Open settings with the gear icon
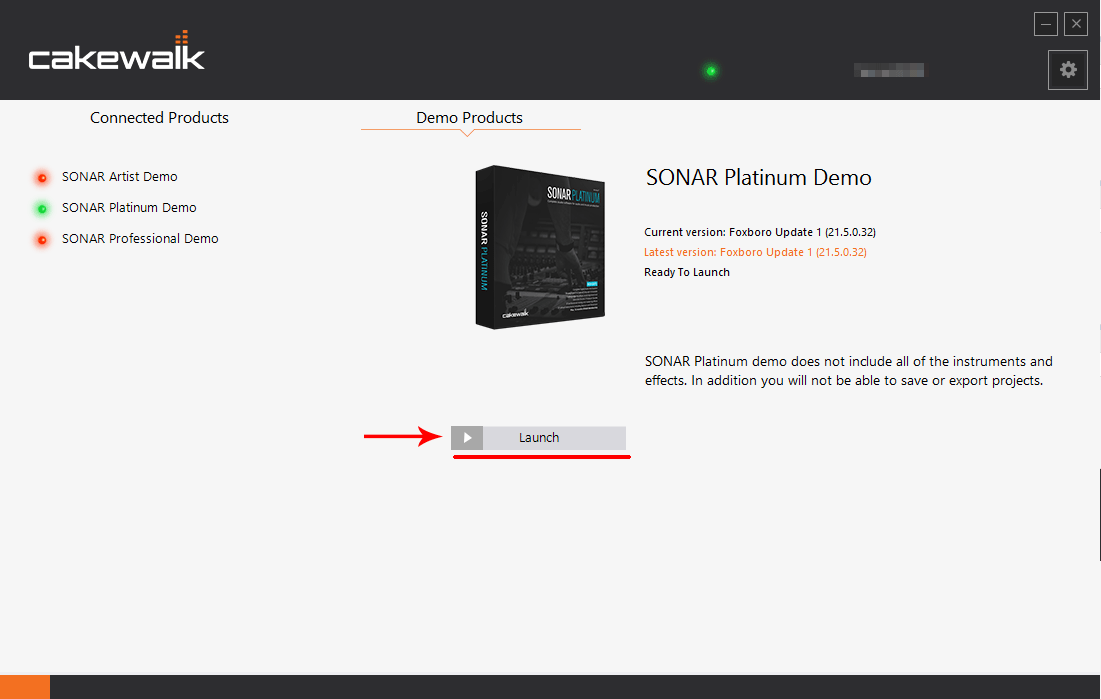This screenshot has width=1101, height=699. point(1068,70)
